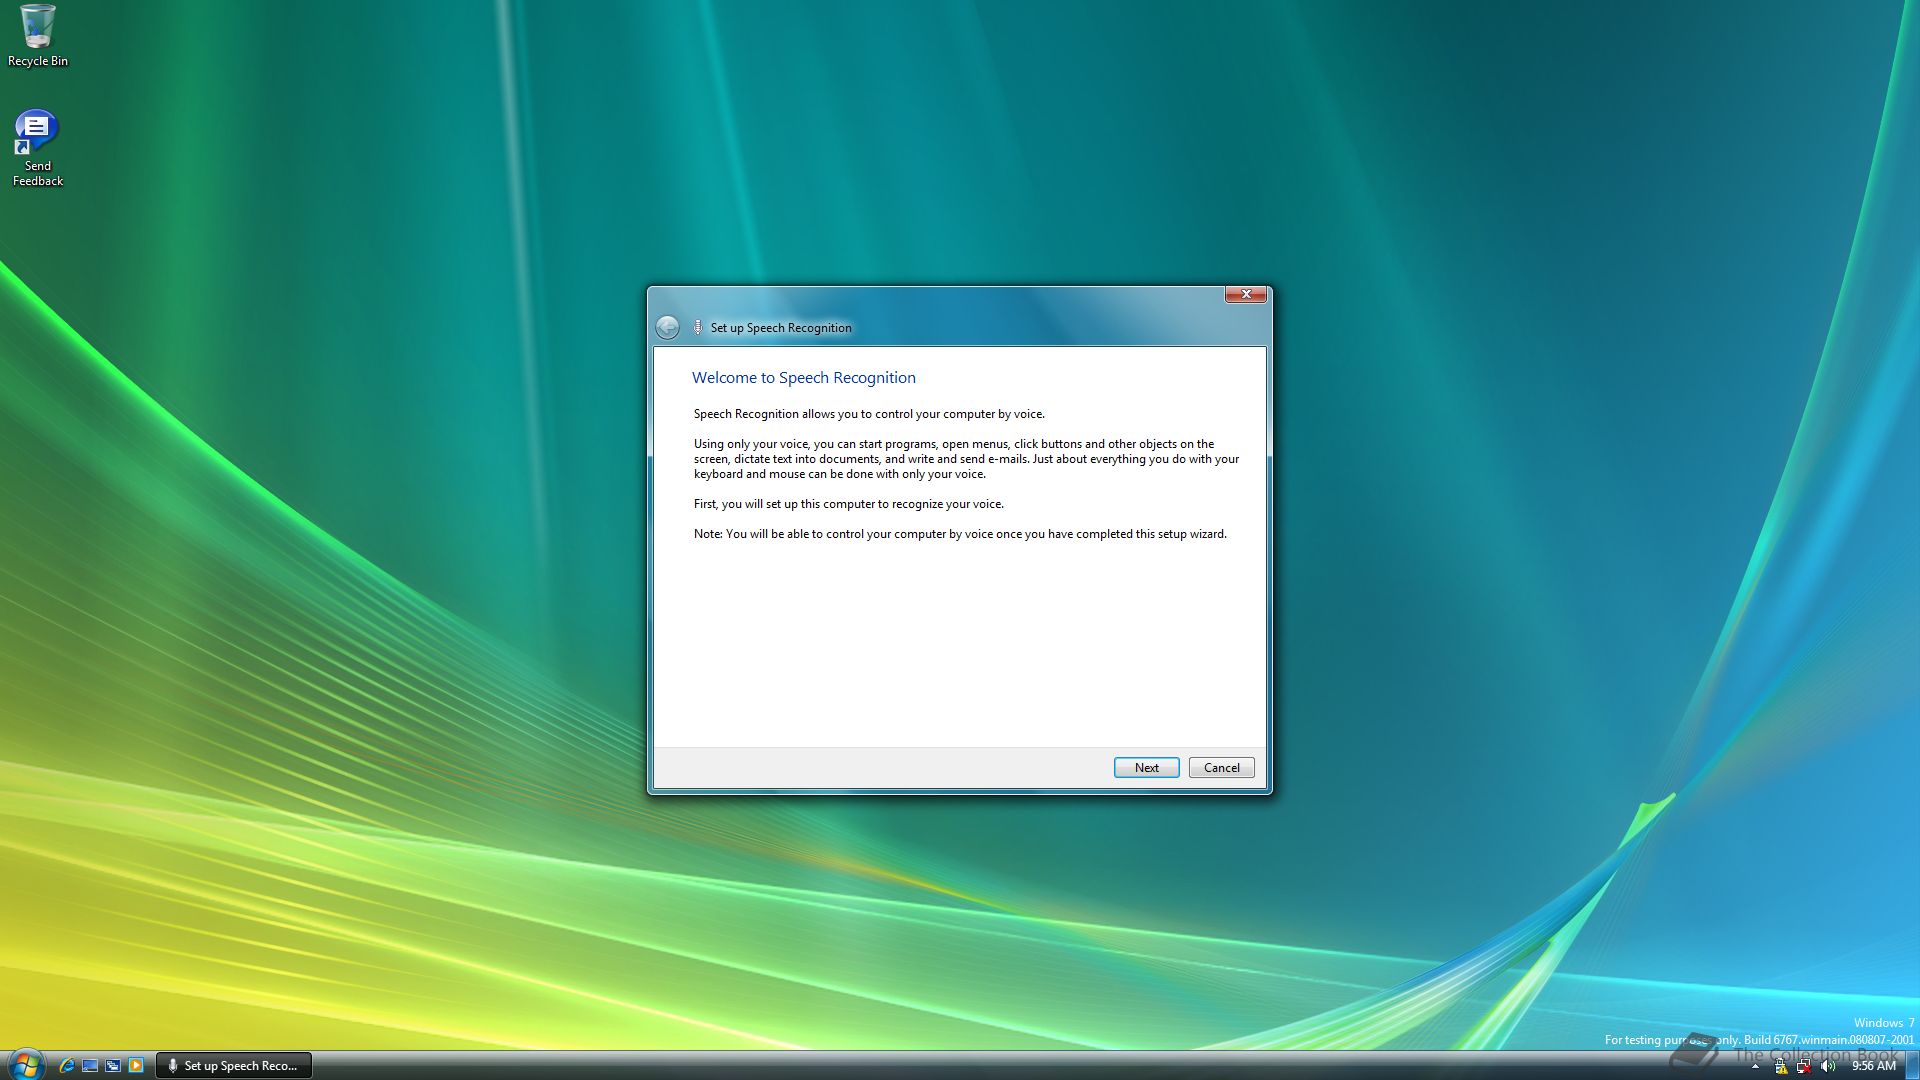1920x1080 pixels.
Task: Click the 9:56 AM clock
Action: coord(1873,1066)
